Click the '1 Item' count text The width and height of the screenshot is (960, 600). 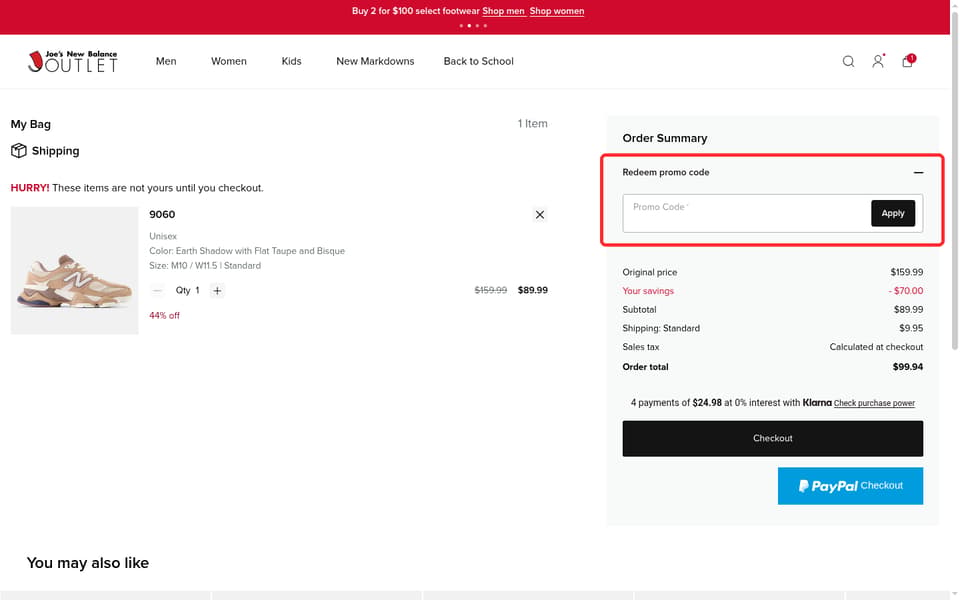click(533, 124)
